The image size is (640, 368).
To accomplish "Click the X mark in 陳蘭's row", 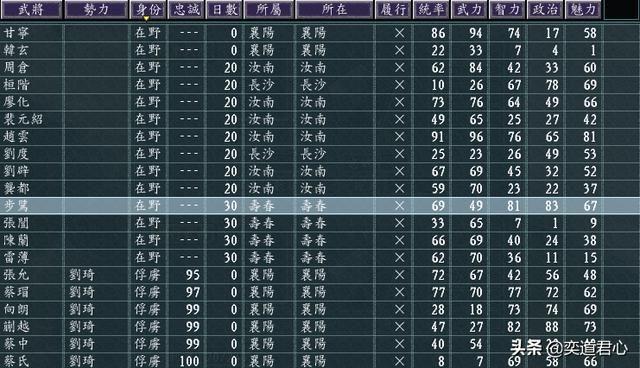I will coord(400,240).
